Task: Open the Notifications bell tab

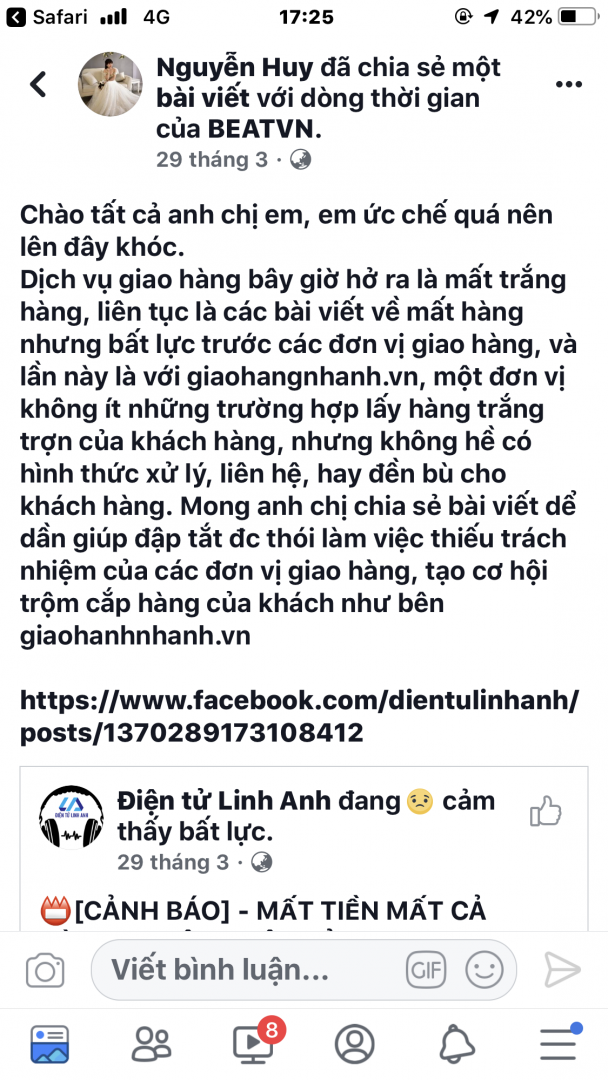Action: tap(457, 1044)
